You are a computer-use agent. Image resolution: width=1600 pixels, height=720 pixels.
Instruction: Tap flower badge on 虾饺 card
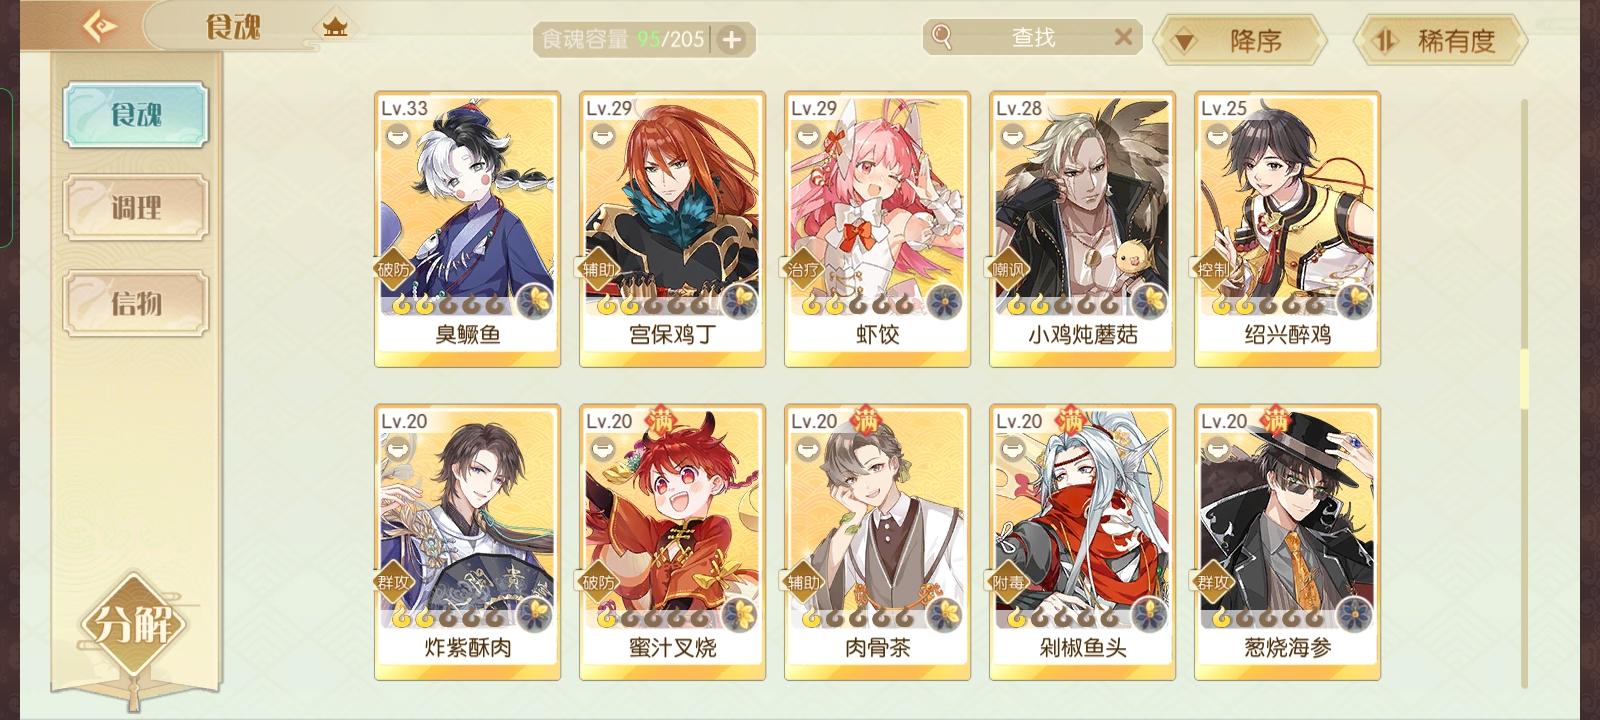point(944,300)
